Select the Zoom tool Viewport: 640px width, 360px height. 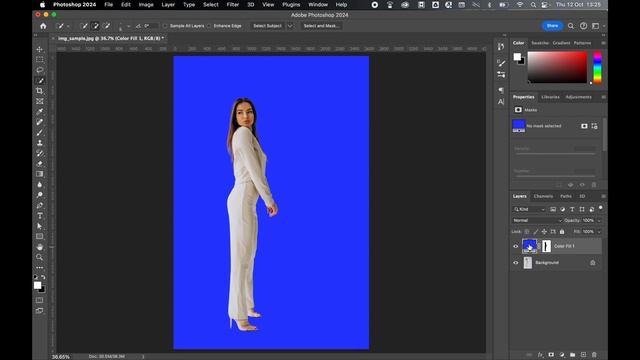(x=40, y=257)
